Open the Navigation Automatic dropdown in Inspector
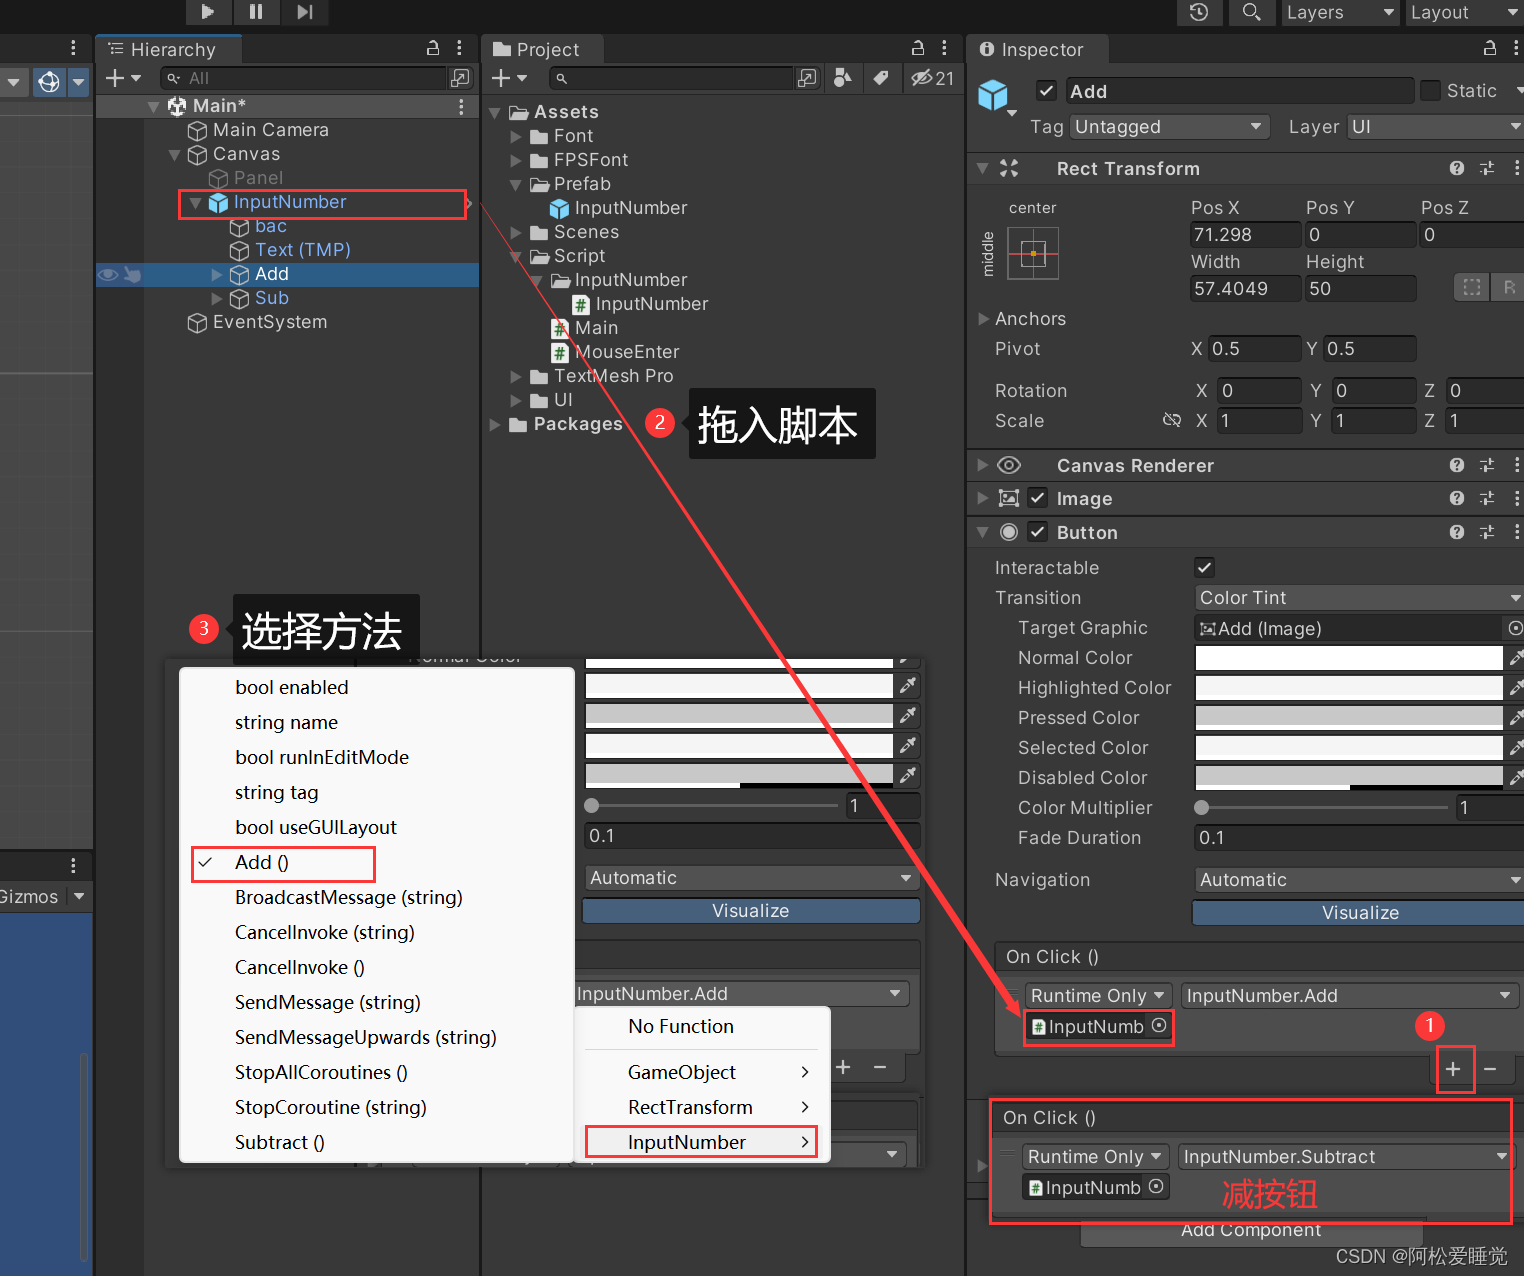The image size is (1524, 1276). point(1359,880)
